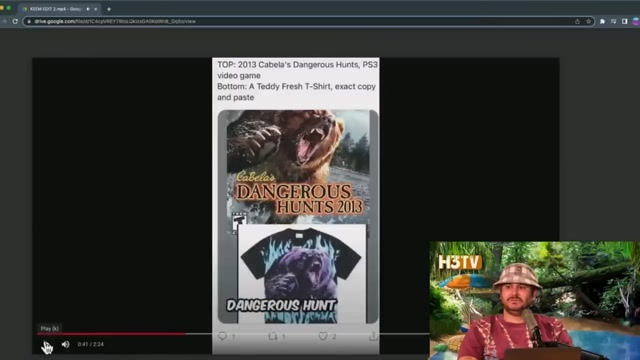Click the share icon under the tweet
Viewport: 640px width, 360px height.
click(373, 336)
